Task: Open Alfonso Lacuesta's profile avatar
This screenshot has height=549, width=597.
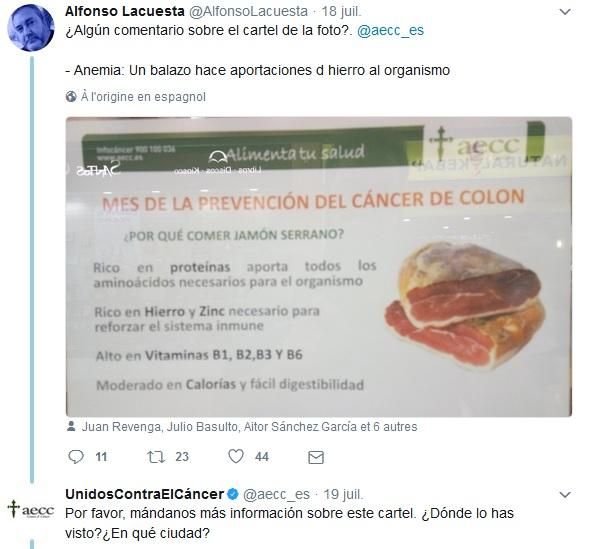Action: [x=31, y=28]
